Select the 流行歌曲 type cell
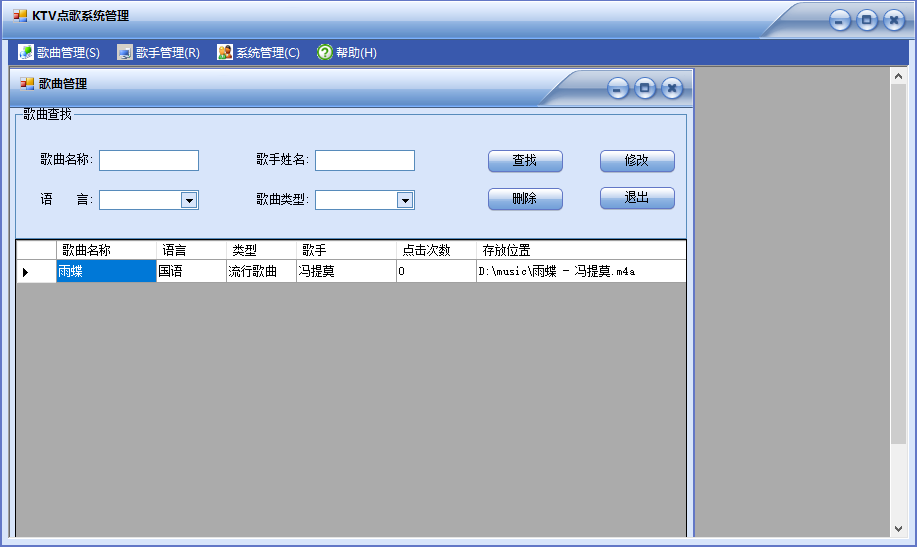 coord(261,271)
